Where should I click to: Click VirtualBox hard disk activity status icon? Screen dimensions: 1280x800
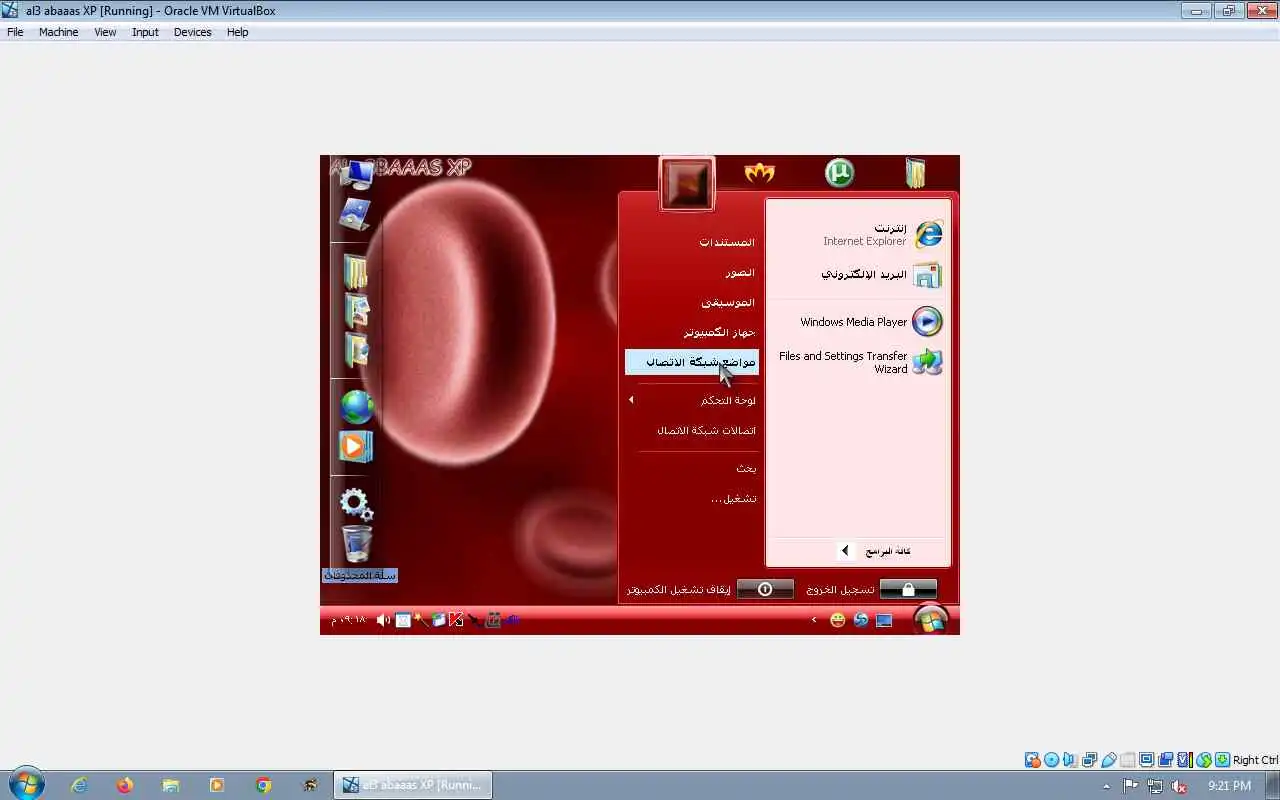pyautogui.click(x=1033, y=760)
